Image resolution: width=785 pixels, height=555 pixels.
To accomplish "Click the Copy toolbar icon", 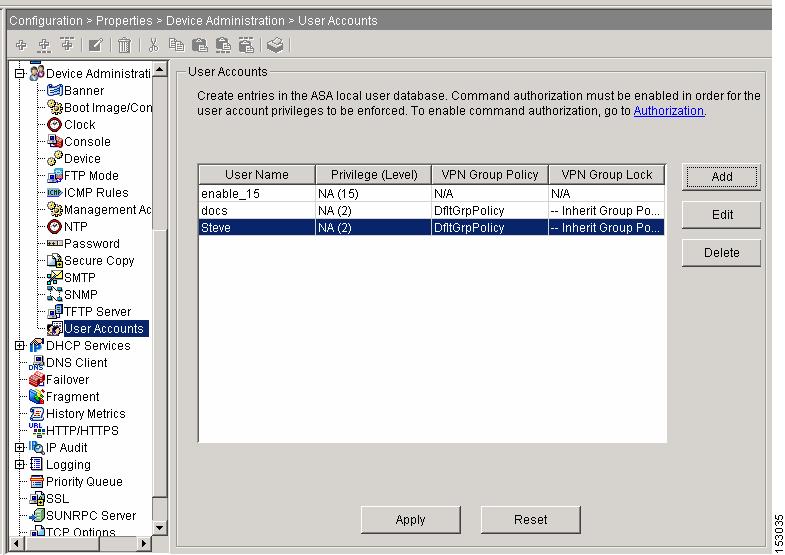I will point(176,45).
